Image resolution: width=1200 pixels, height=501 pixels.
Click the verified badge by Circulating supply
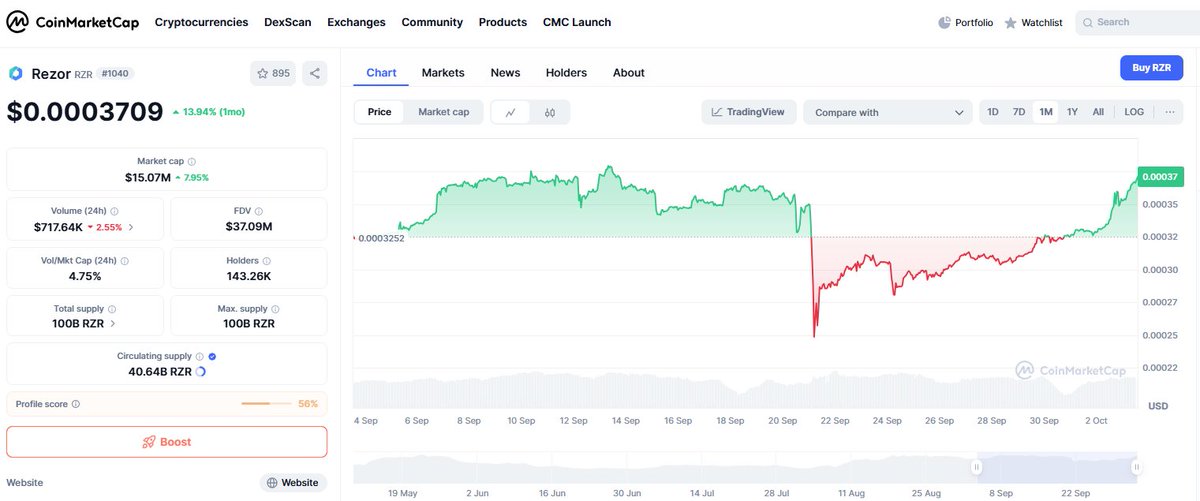(x=212, y=355)
